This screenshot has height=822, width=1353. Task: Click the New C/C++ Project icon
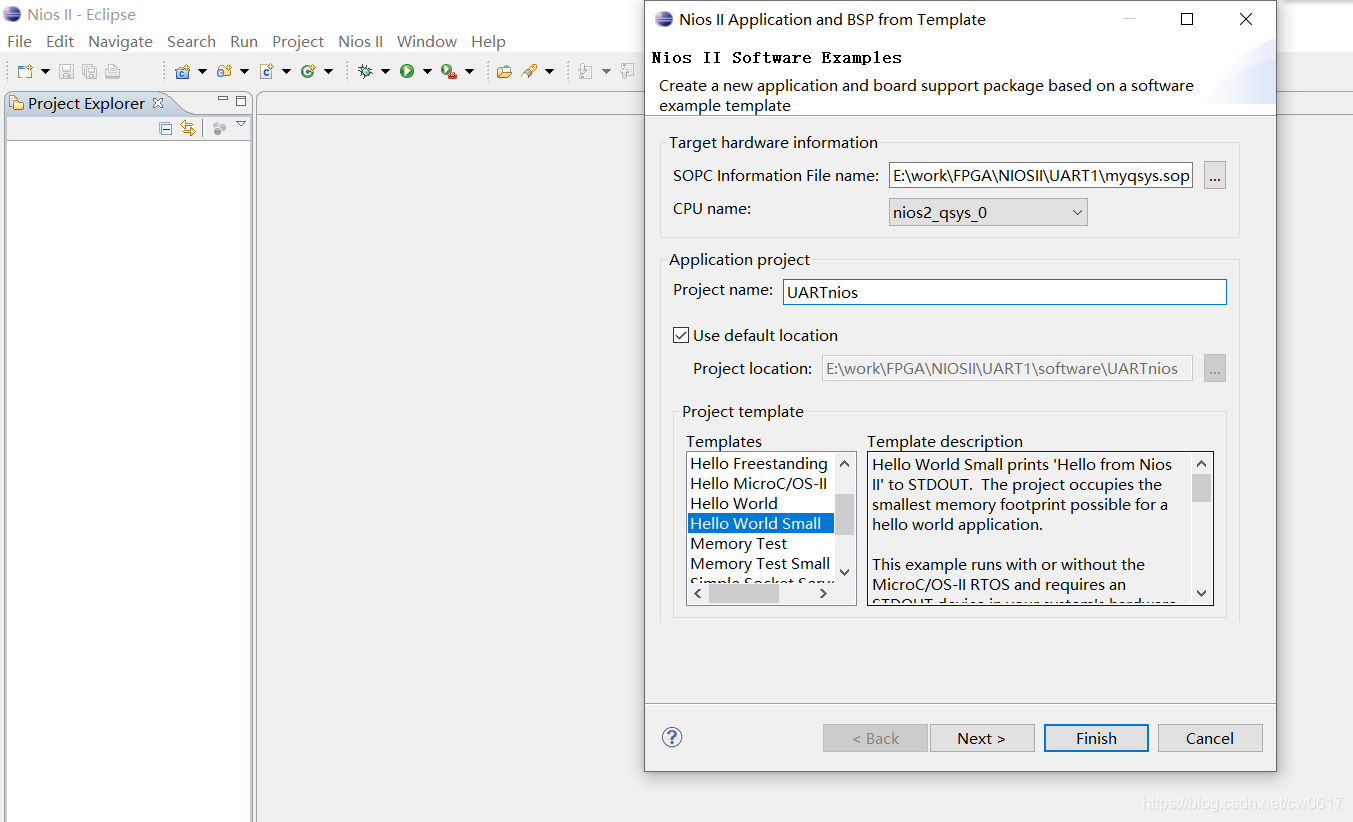pyautogui.click(x=182, y=71)
